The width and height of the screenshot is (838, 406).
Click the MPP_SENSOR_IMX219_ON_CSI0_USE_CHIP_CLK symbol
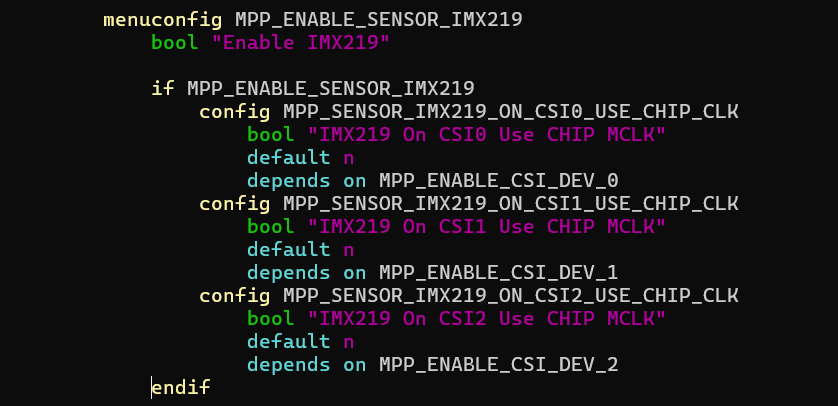coord(510,111)
